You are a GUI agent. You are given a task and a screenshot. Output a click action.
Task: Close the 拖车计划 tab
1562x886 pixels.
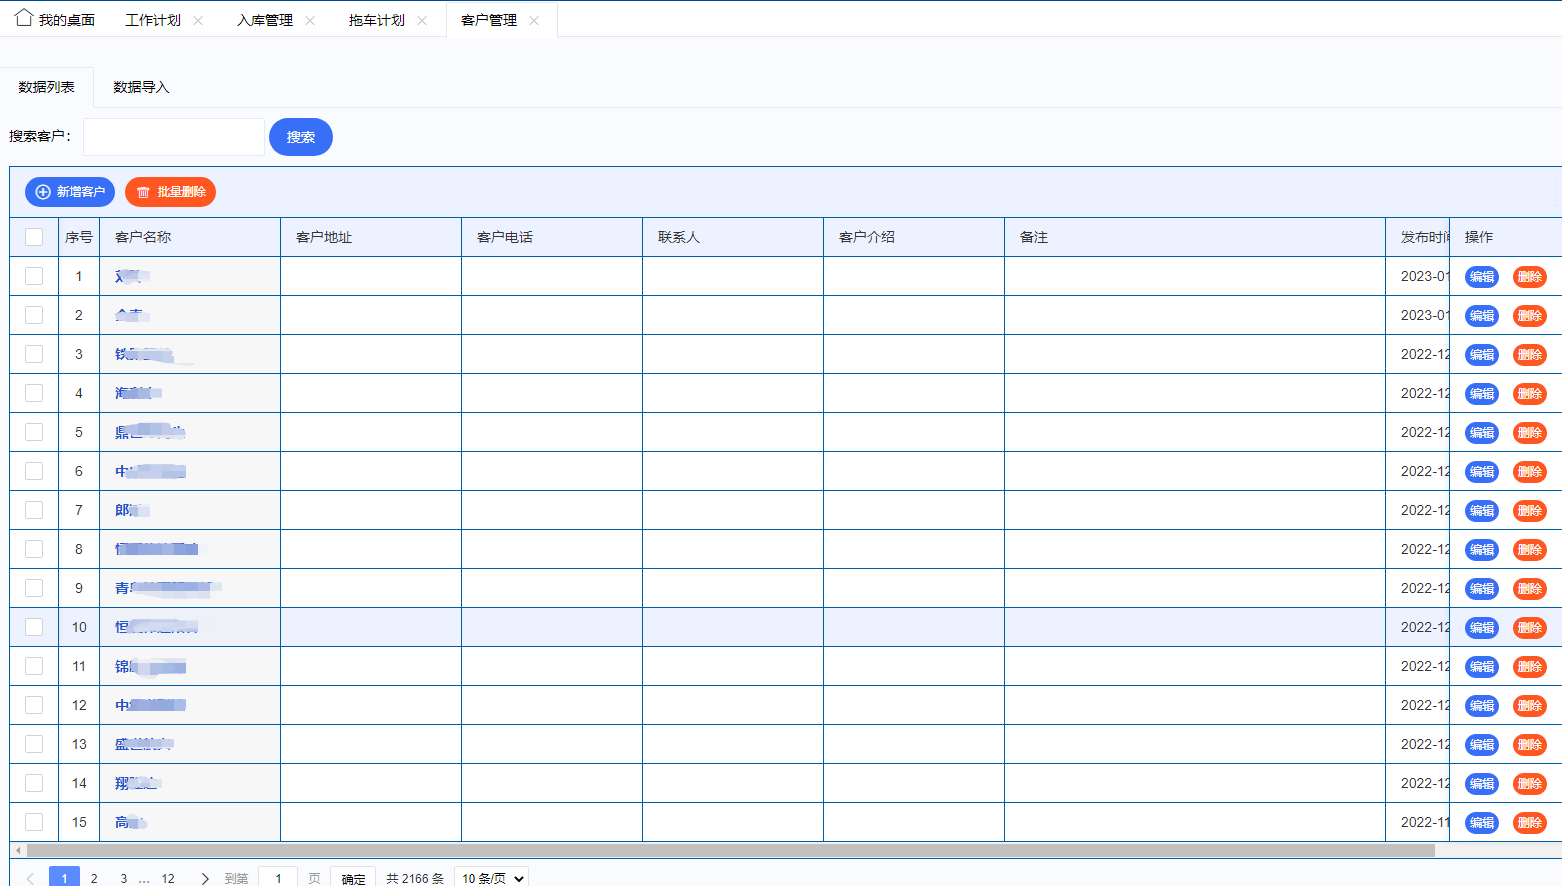422,21
